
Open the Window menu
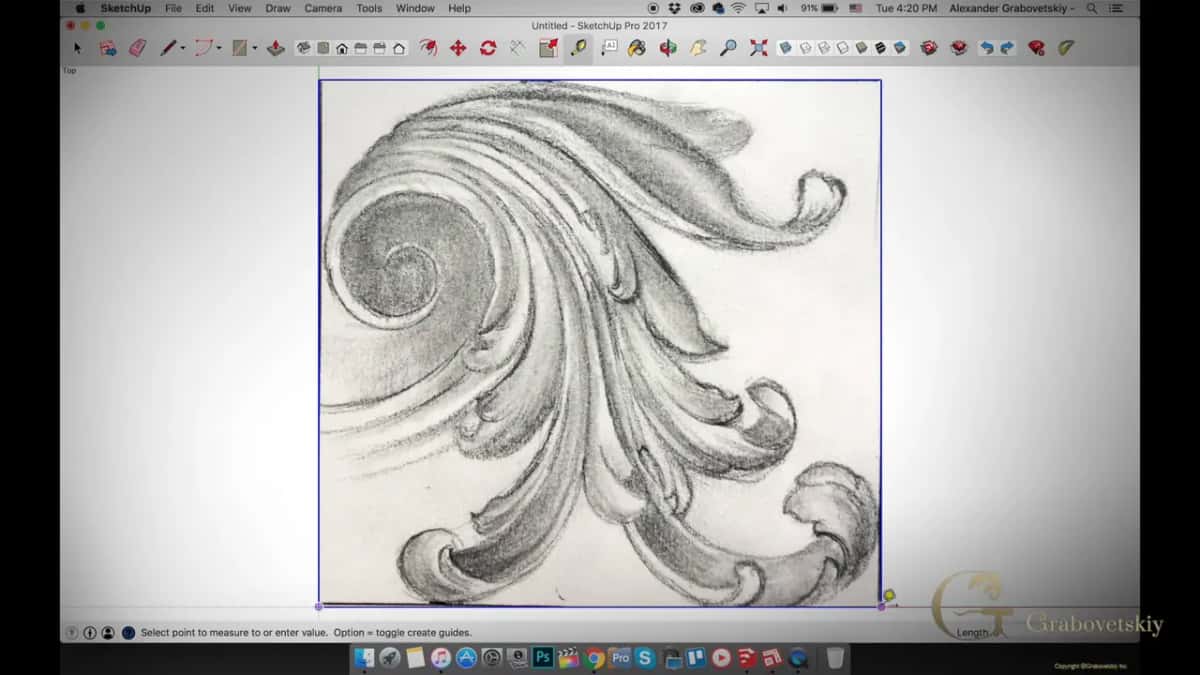click(x=415, y=8)
